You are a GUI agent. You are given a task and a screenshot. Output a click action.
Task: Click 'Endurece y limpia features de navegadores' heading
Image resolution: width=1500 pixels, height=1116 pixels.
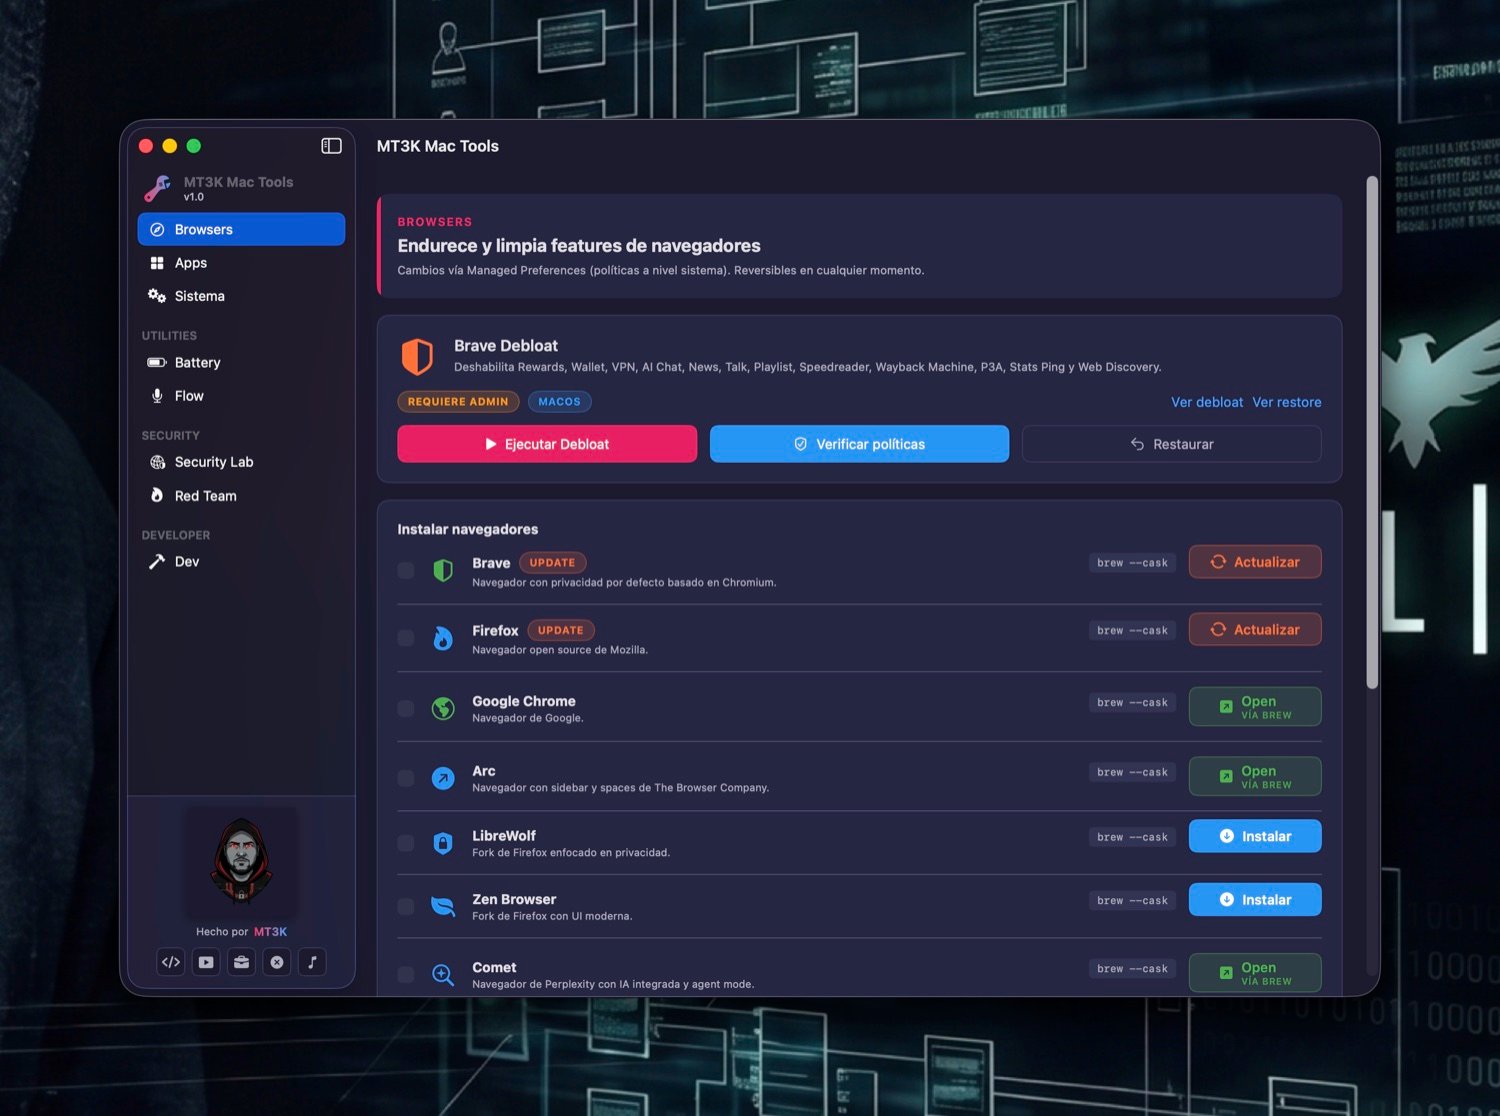point(579,246)
